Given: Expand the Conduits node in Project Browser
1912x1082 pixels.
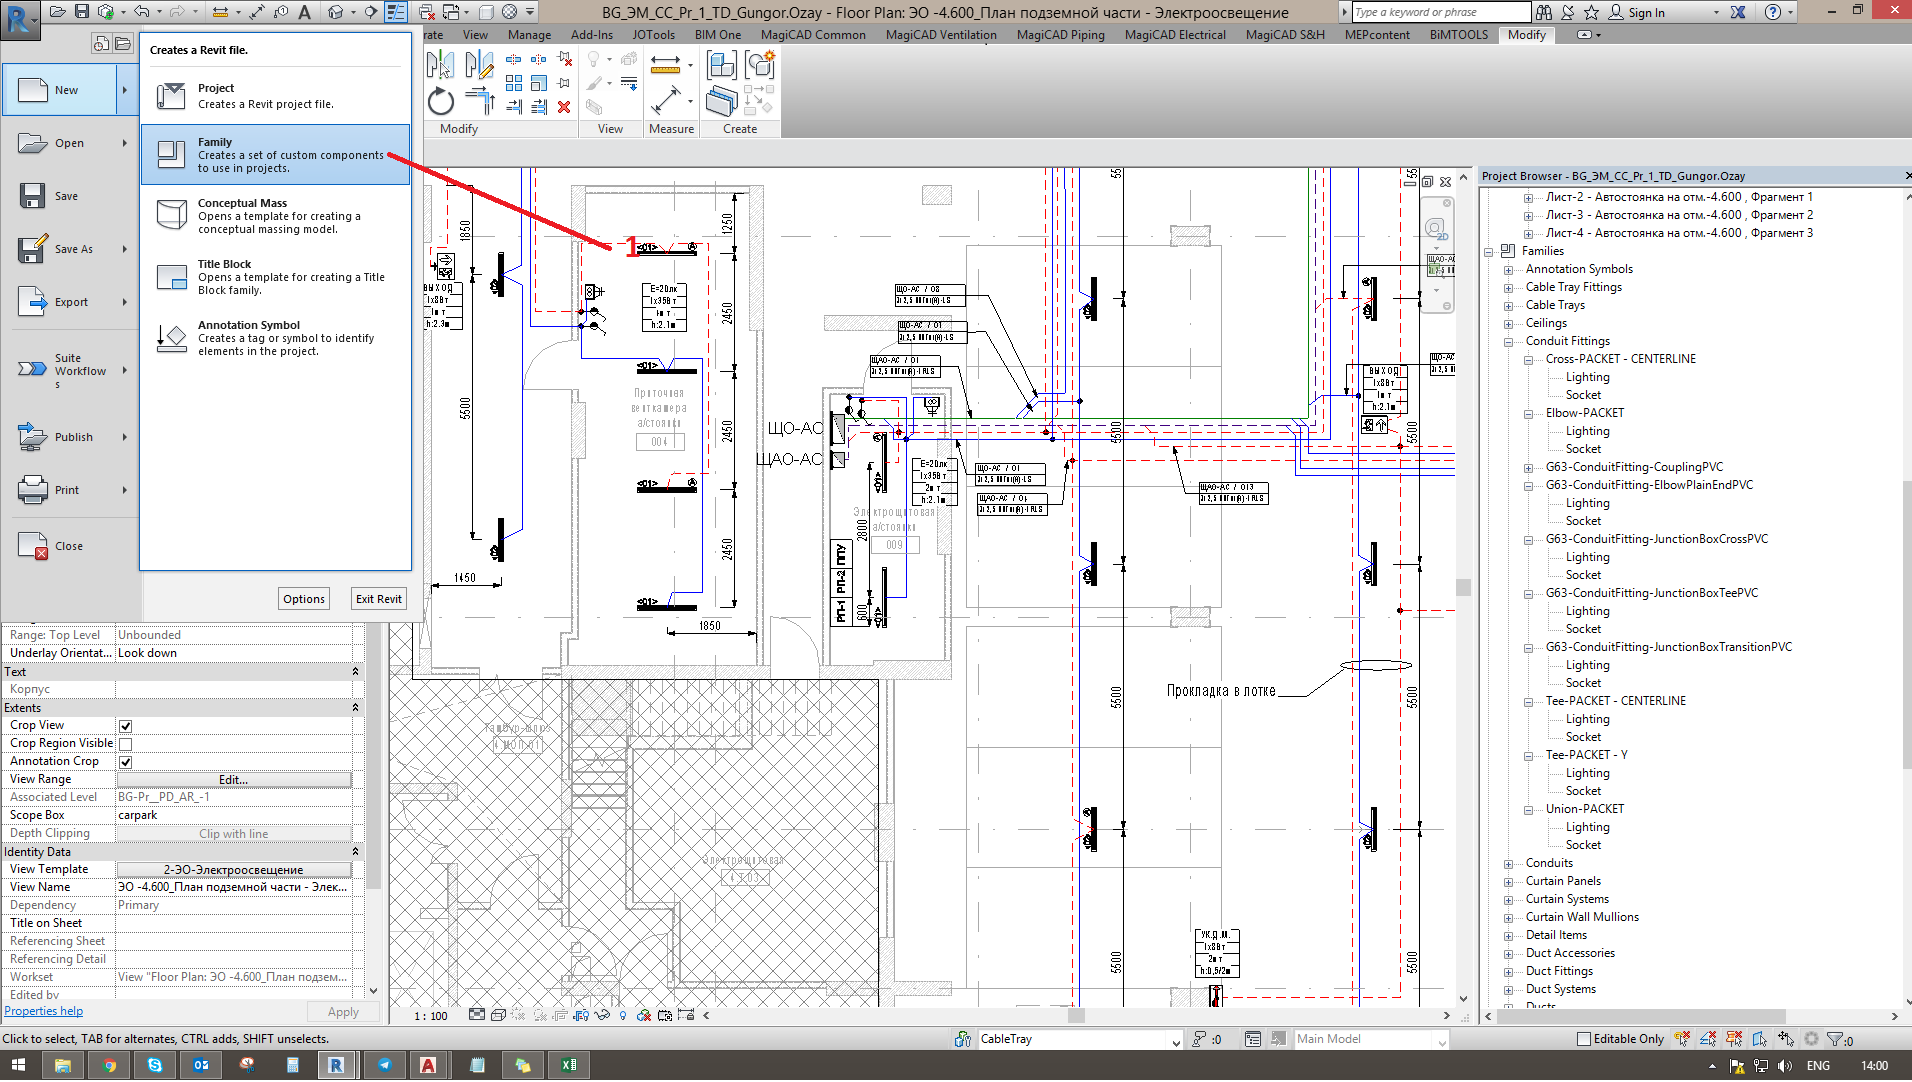Looking at the screenshot, I should click(1509, 862).
